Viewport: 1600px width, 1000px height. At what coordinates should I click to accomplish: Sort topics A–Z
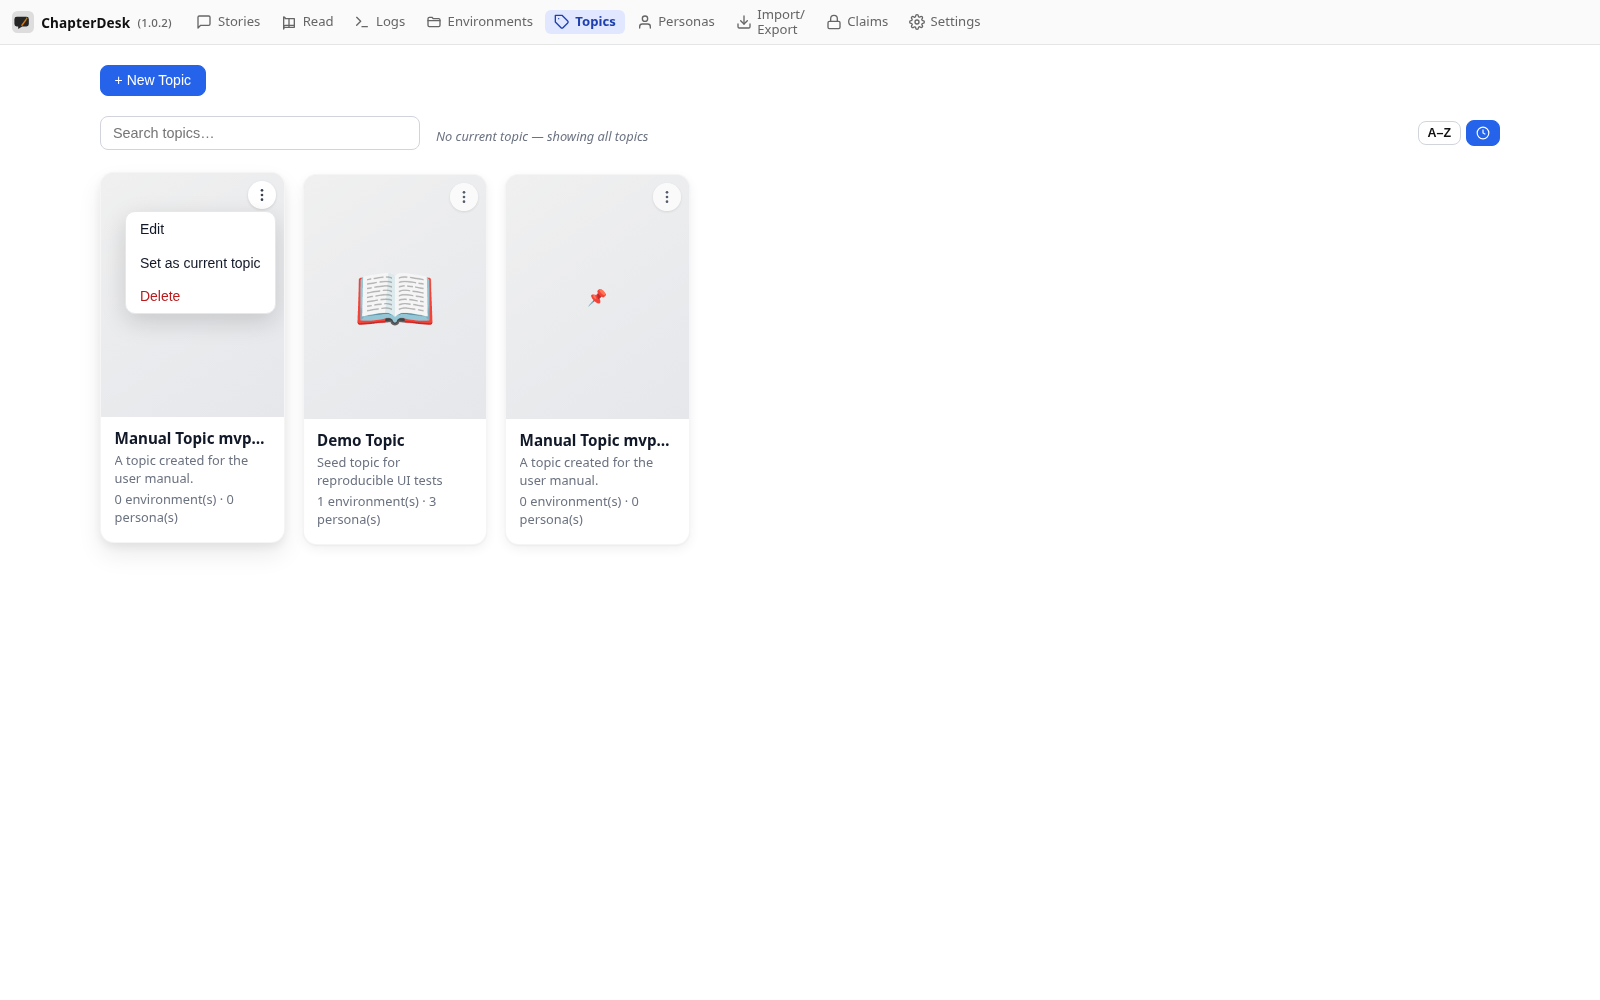tap(1439, 133)
